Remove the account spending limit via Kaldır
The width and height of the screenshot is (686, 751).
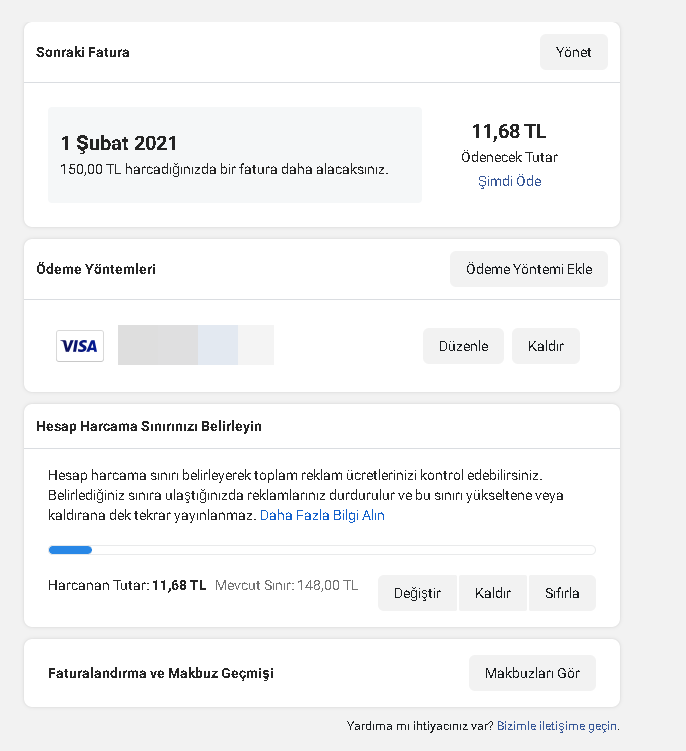(492, 593)
